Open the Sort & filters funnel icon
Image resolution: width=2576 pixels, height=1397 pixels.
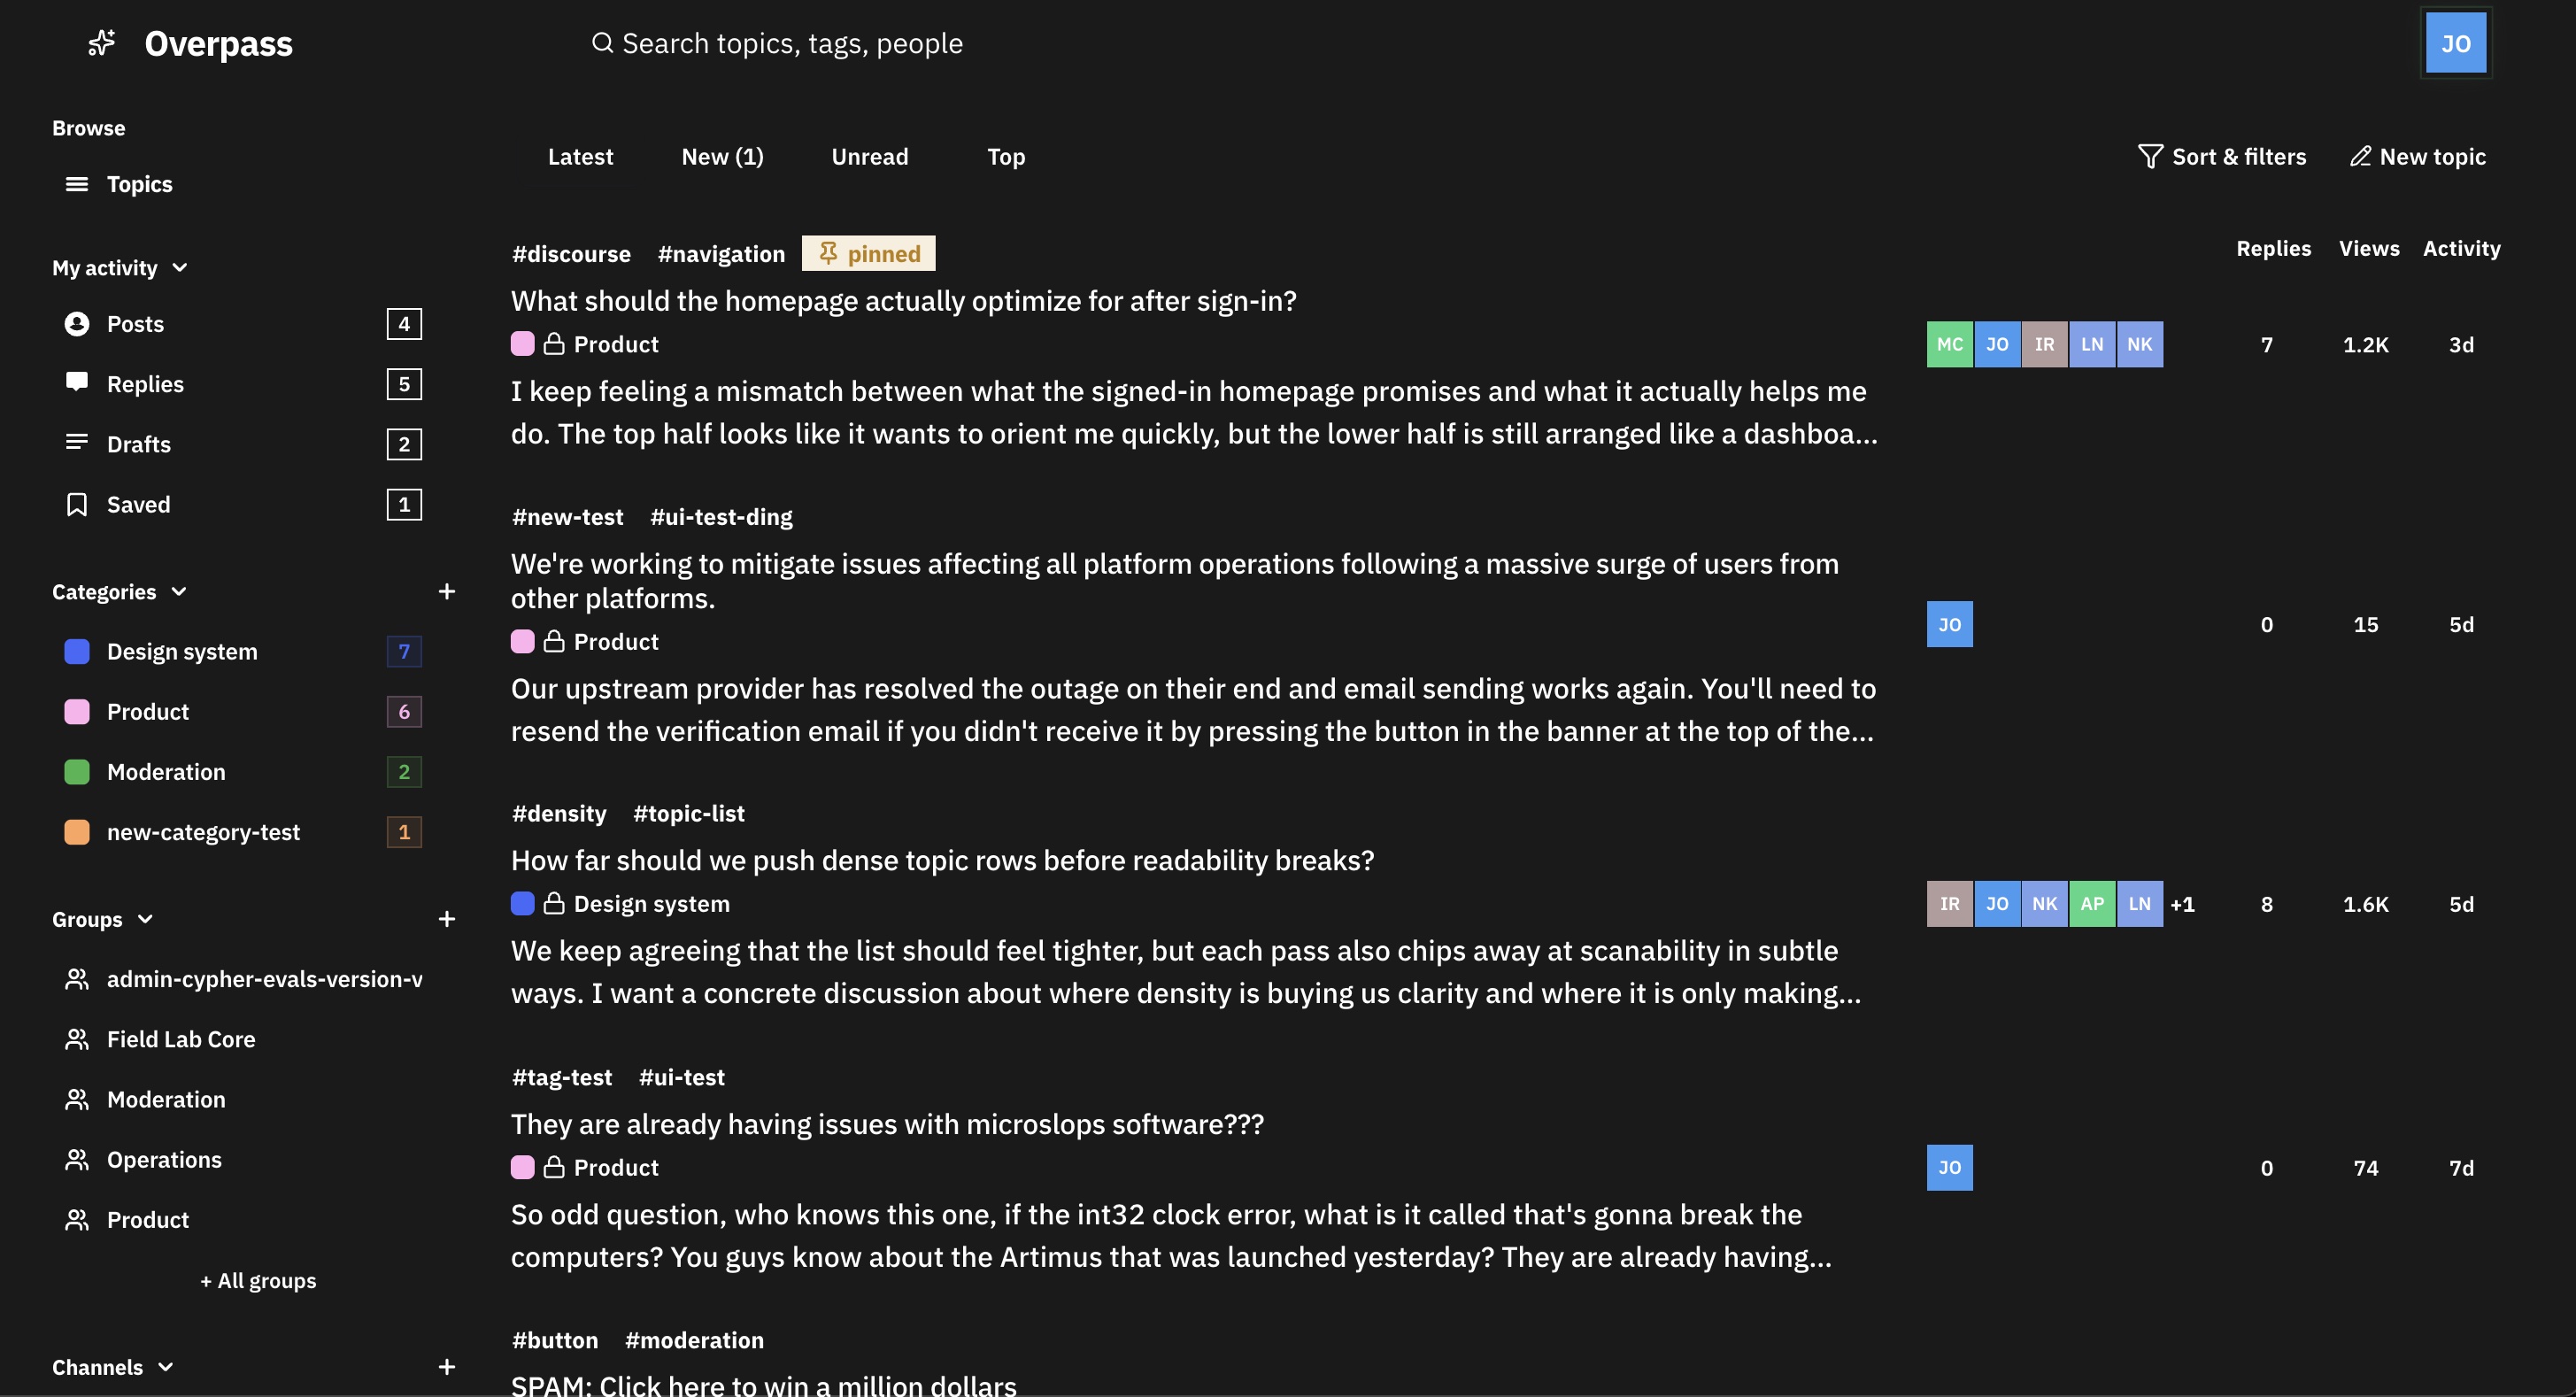[2150, 157]
